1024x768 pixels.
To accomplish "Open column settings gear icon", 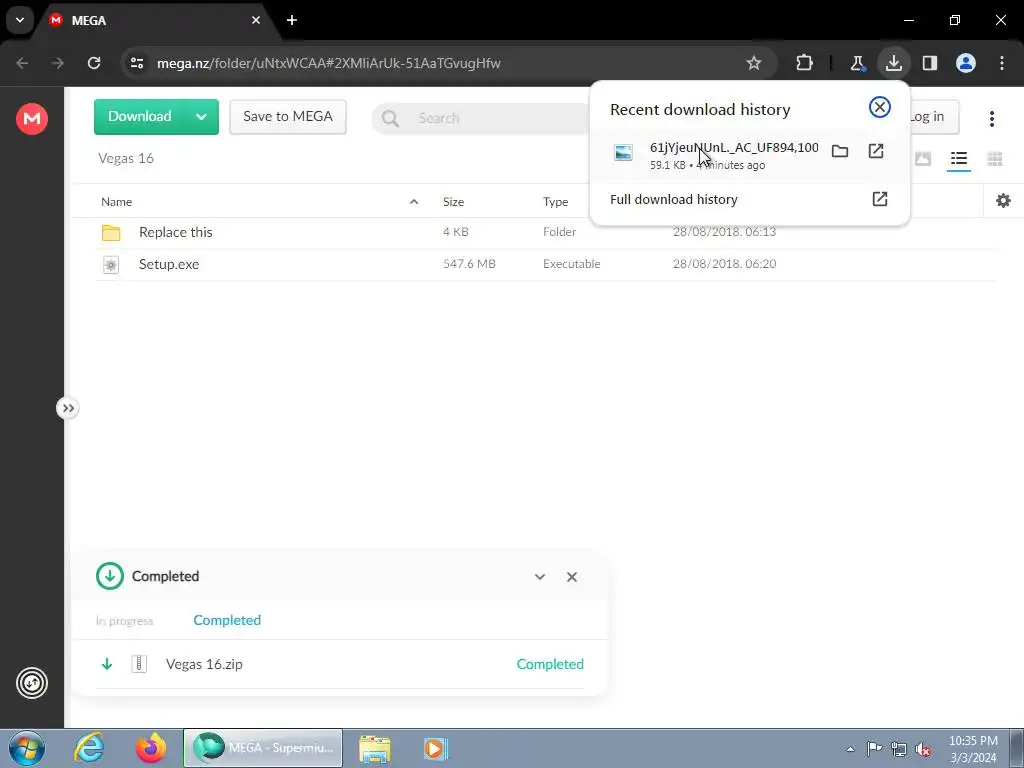I will tap(1003, 201).
